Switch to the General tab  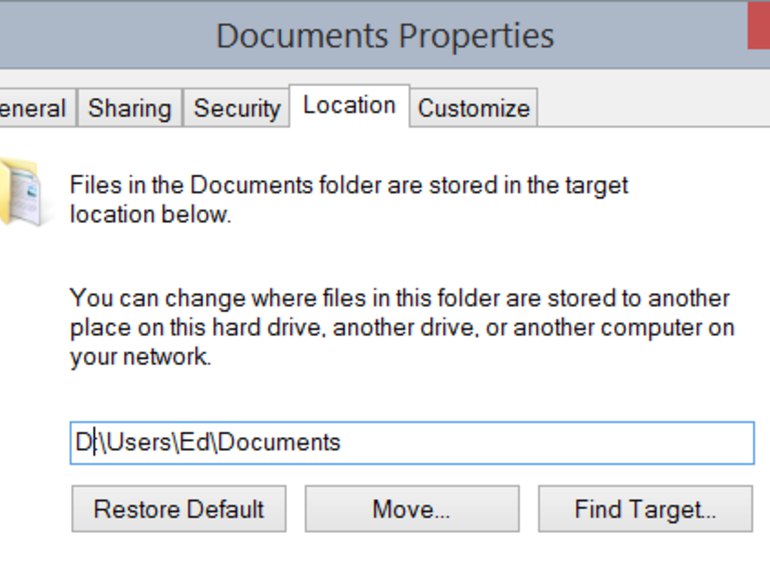coord(32,108)
